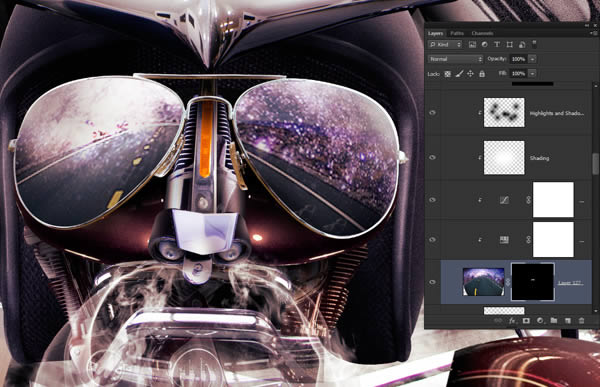600x387 pixels.
Task: Select the curves layer white mask thumbnail
Action: tap(553, 199)
